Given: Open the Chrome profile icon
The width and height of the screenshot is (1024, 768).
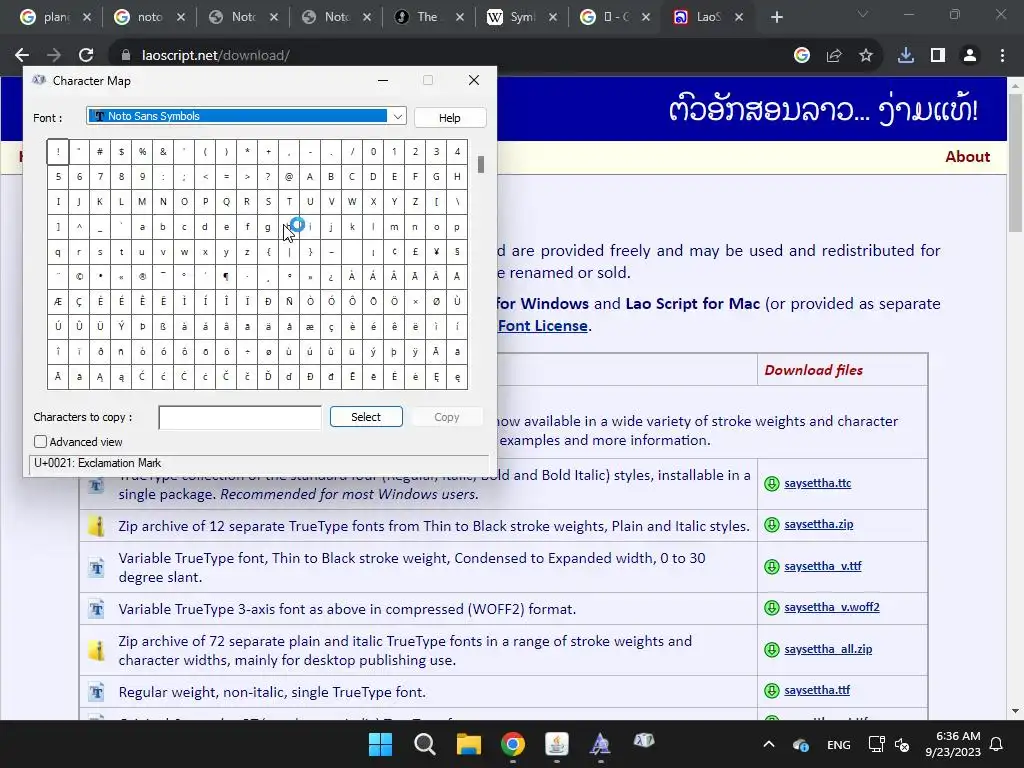Looking at the screenshot, I should point(970,56).
